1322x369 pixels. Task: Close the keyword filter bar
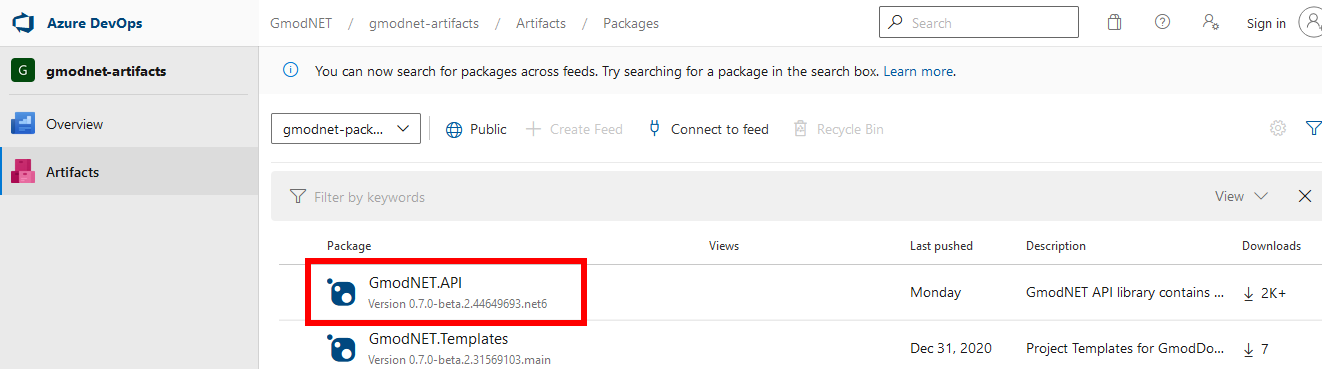(1305, 196)
